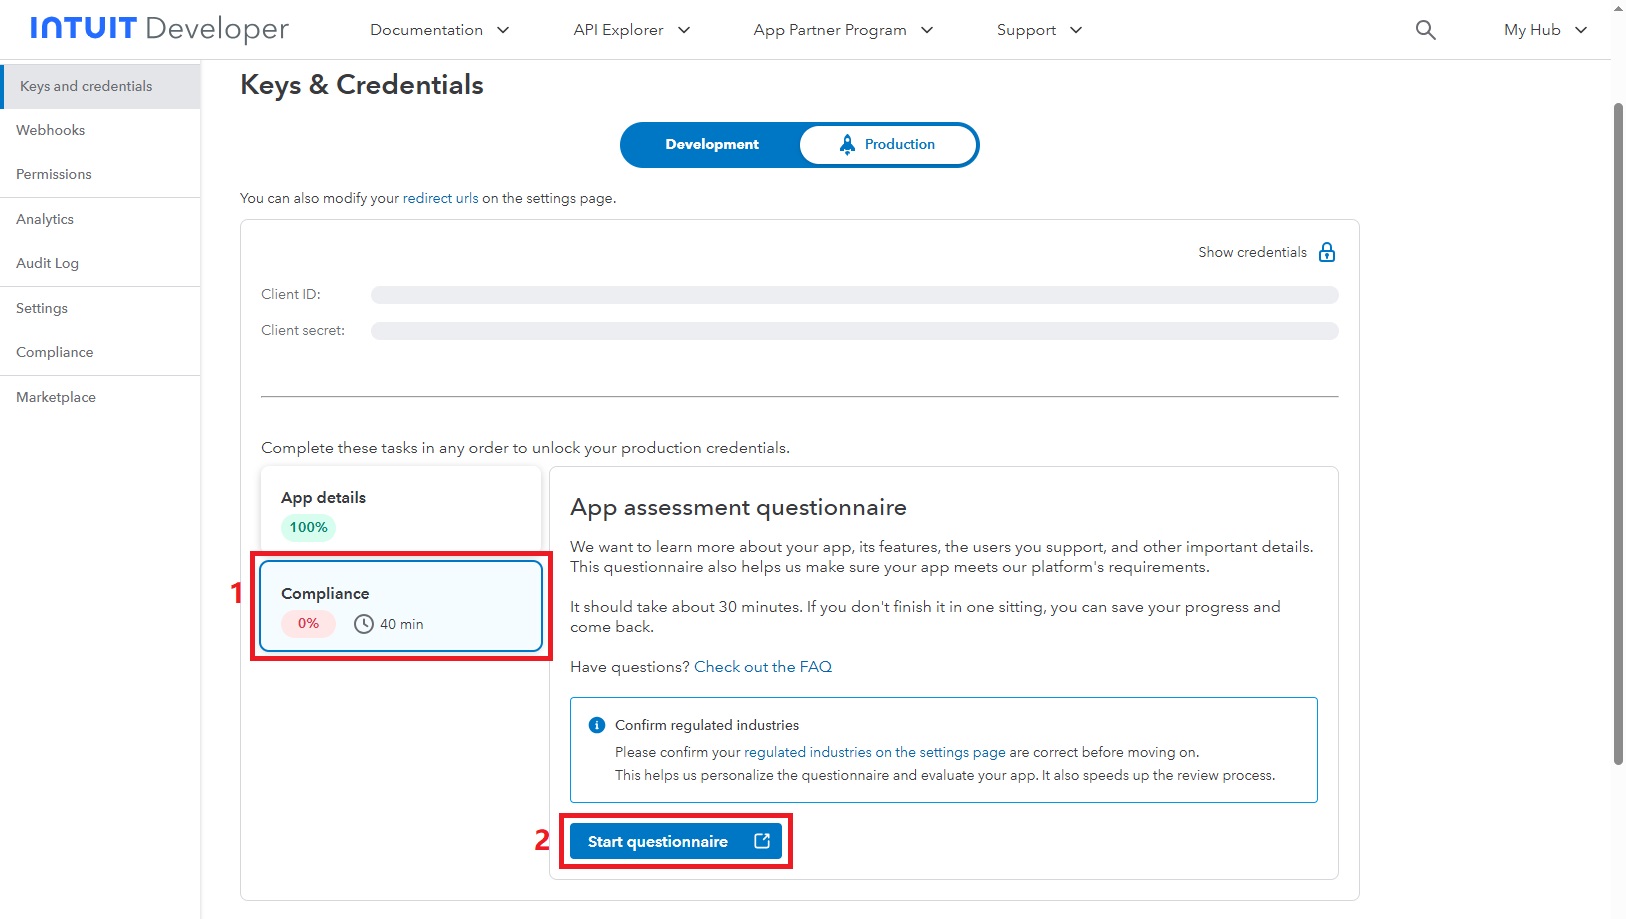This screenshot has height=919, width=1626.
Task: Follow the redirect urls link
Action: [440, 198]
